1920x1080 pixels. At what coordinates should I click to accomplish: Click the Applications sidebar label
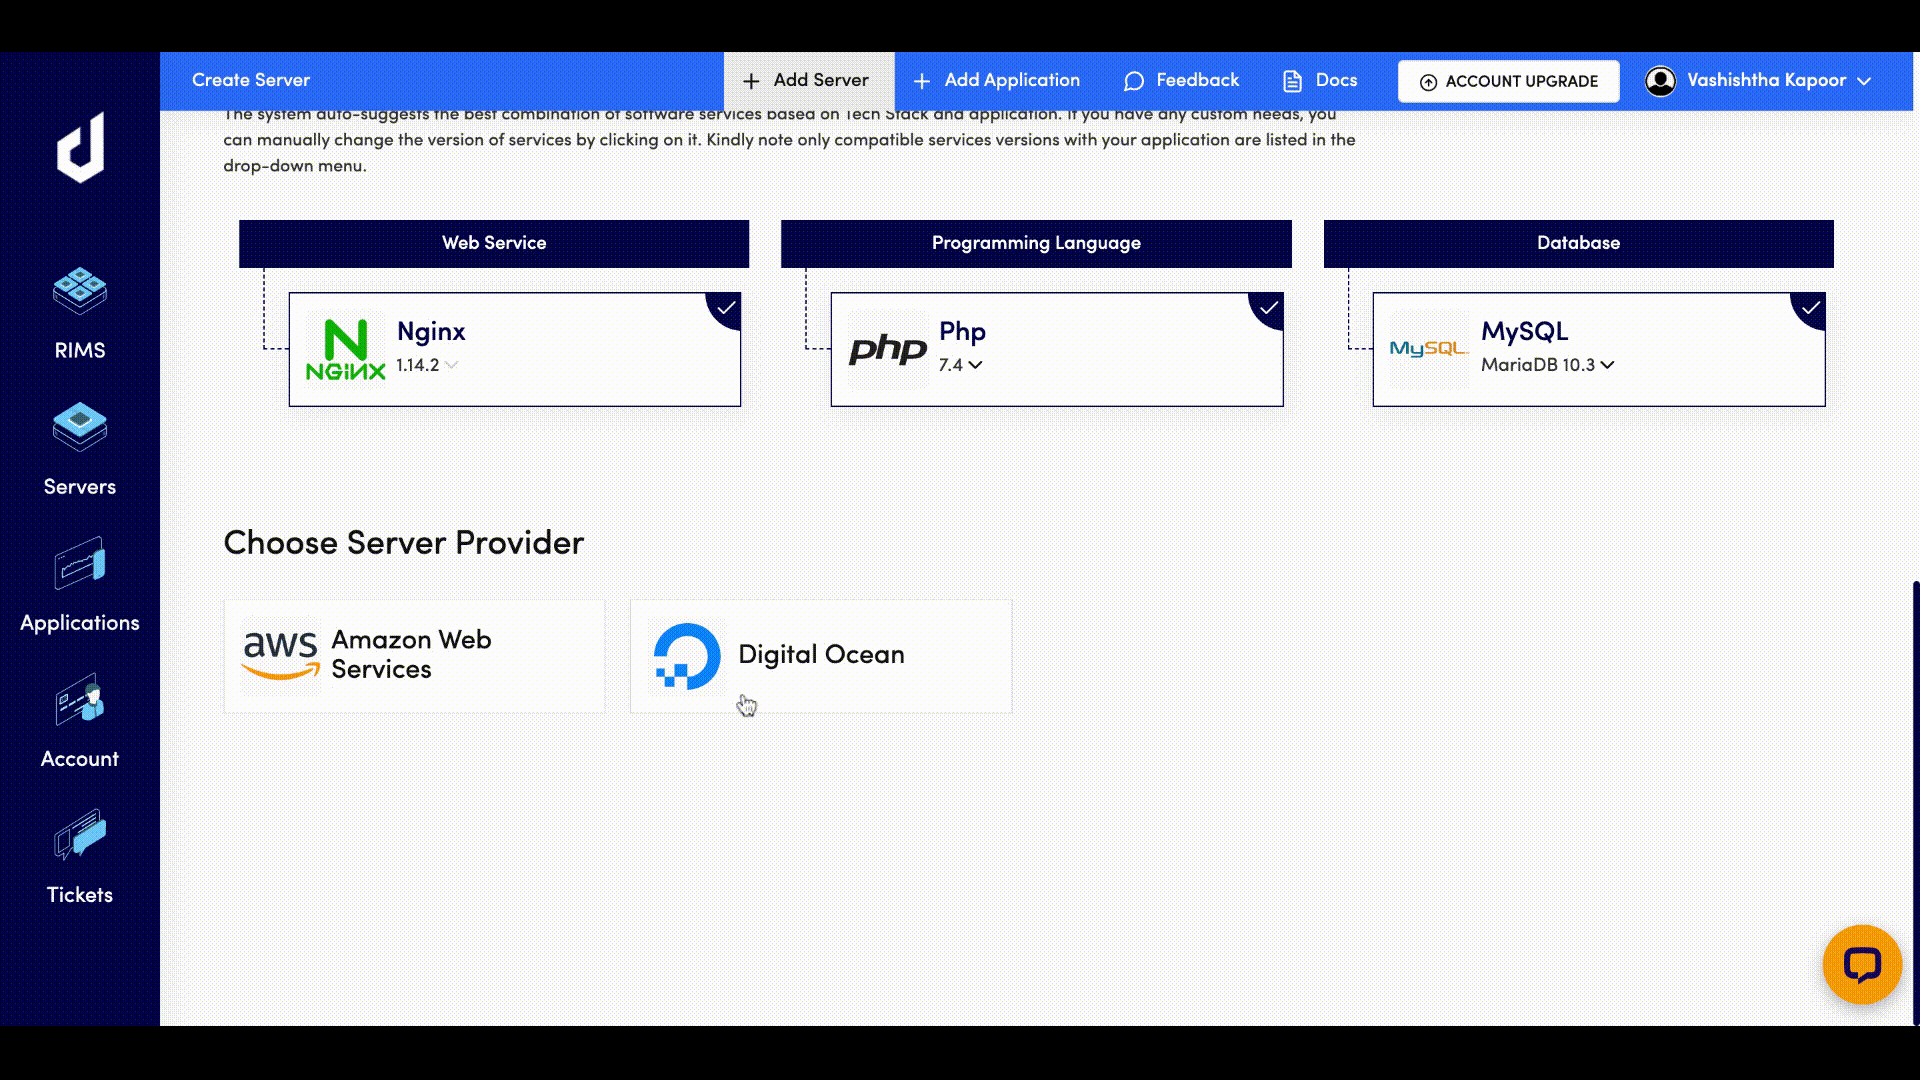pyautogui.click(x=80, y=623)
